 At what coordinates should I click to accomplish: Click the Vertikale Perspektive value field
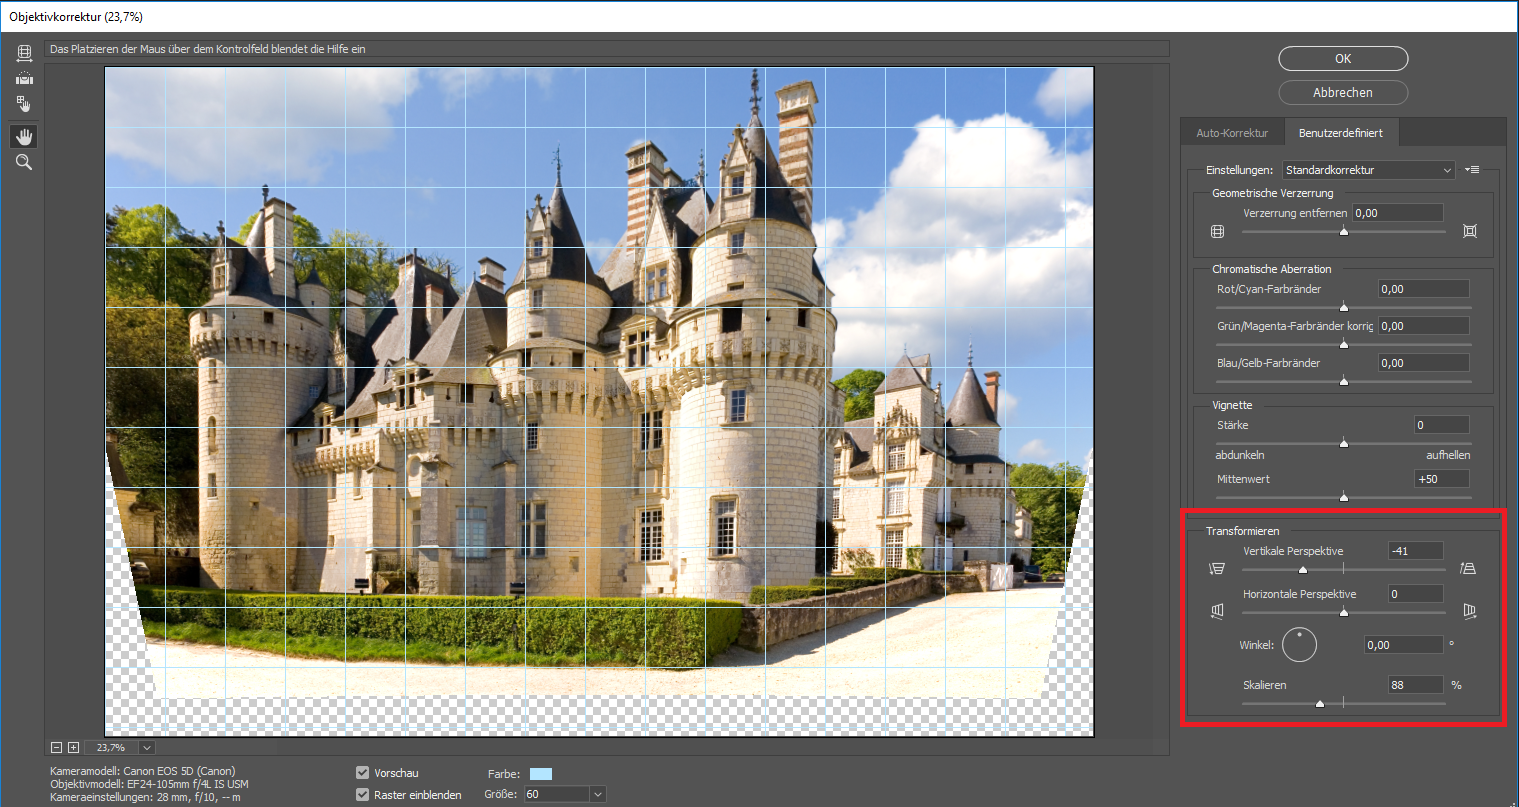pos(1414,551)
